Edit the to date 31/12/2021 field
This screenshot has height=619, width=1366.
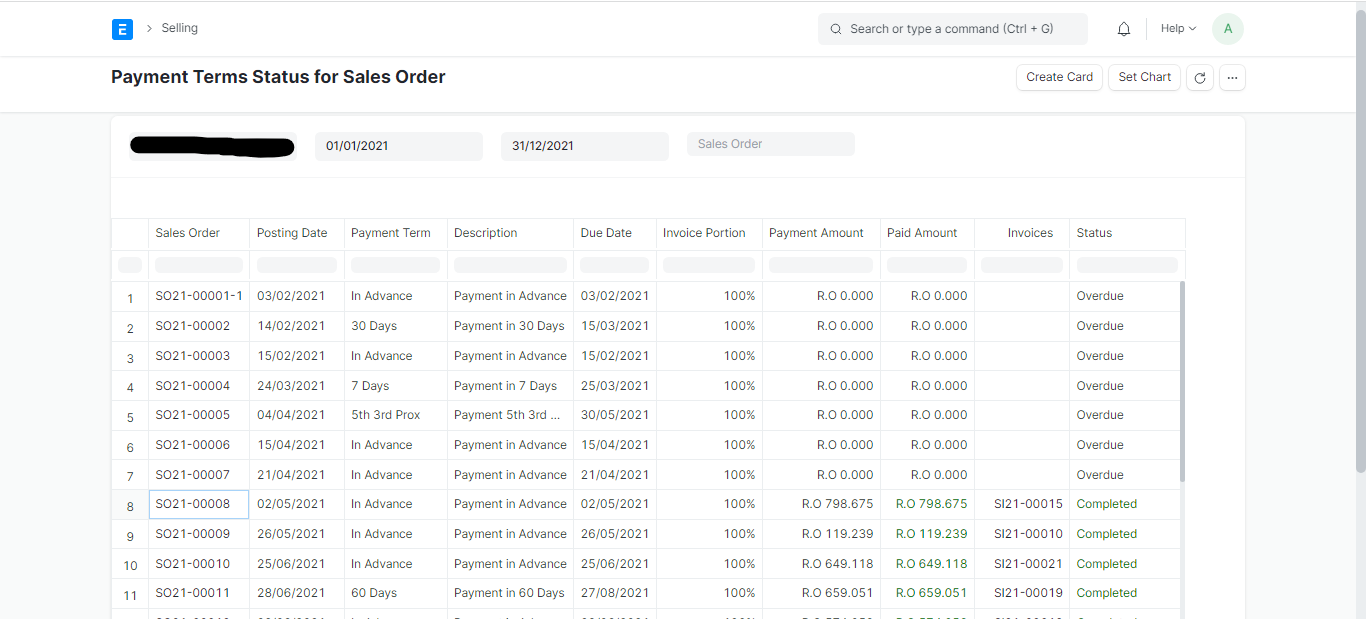(585, 146)
